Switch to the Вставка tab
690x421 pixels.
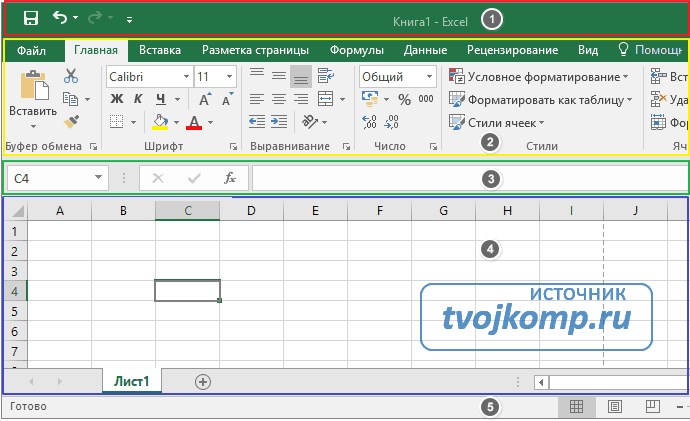point(160,50)
